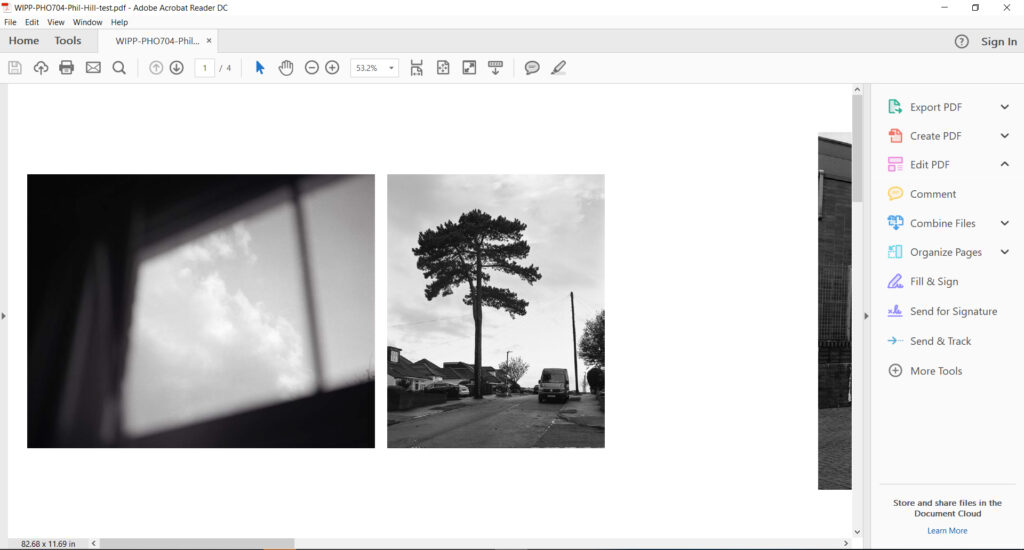The image size is (1024, 550).
Task: Click the Save file icon
Action: 14,67
